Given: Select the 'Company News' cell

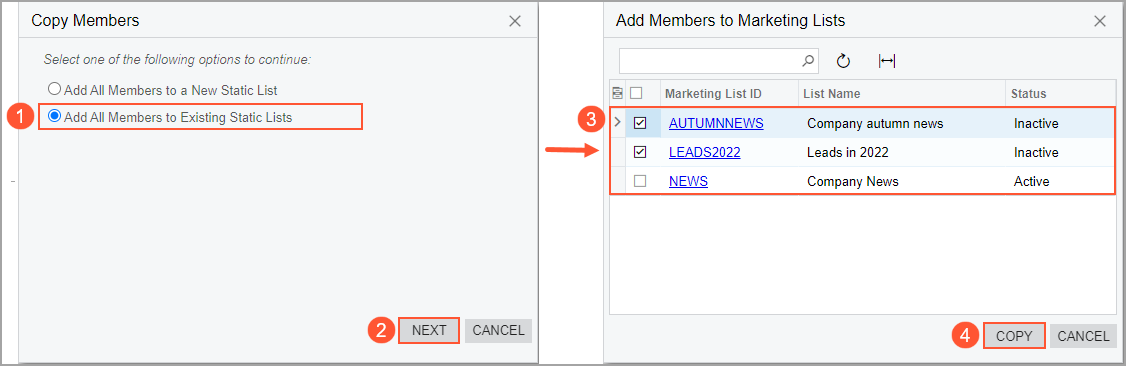Looking at the screenshot, I should click(901, 182).
